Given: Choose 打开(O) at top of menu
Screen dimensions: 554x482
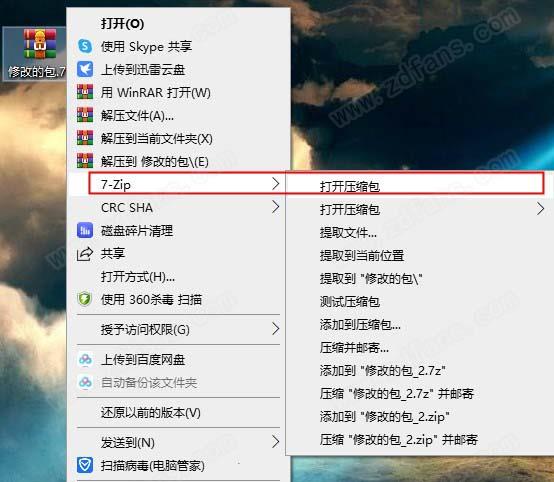Looking at the screenshot, I should 122,24.
